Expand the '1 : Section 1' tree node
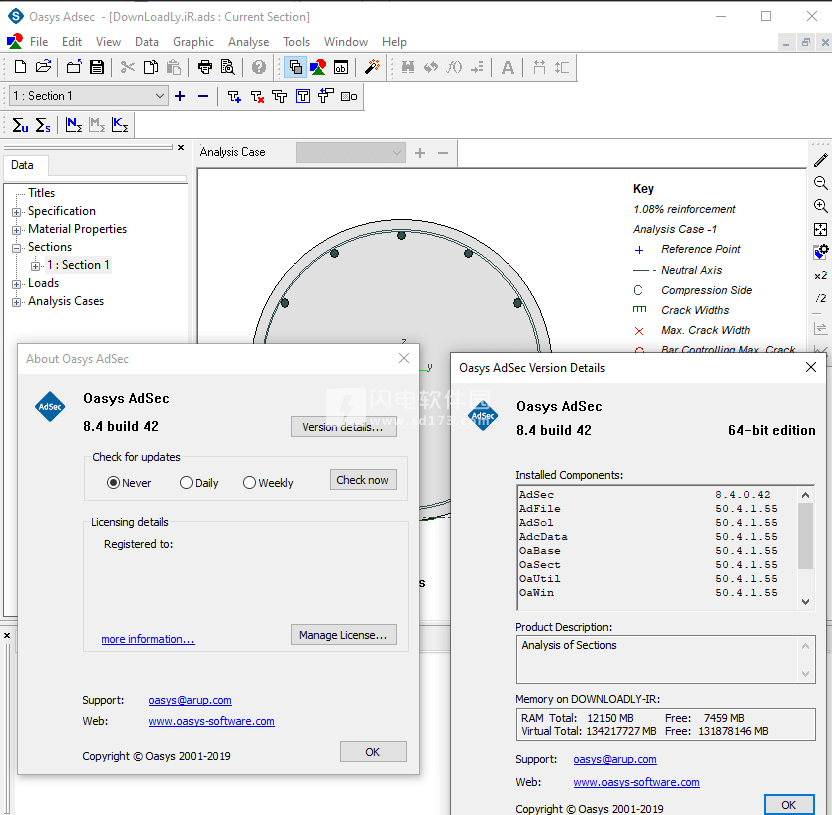832x815 pixels. (35, 266)
